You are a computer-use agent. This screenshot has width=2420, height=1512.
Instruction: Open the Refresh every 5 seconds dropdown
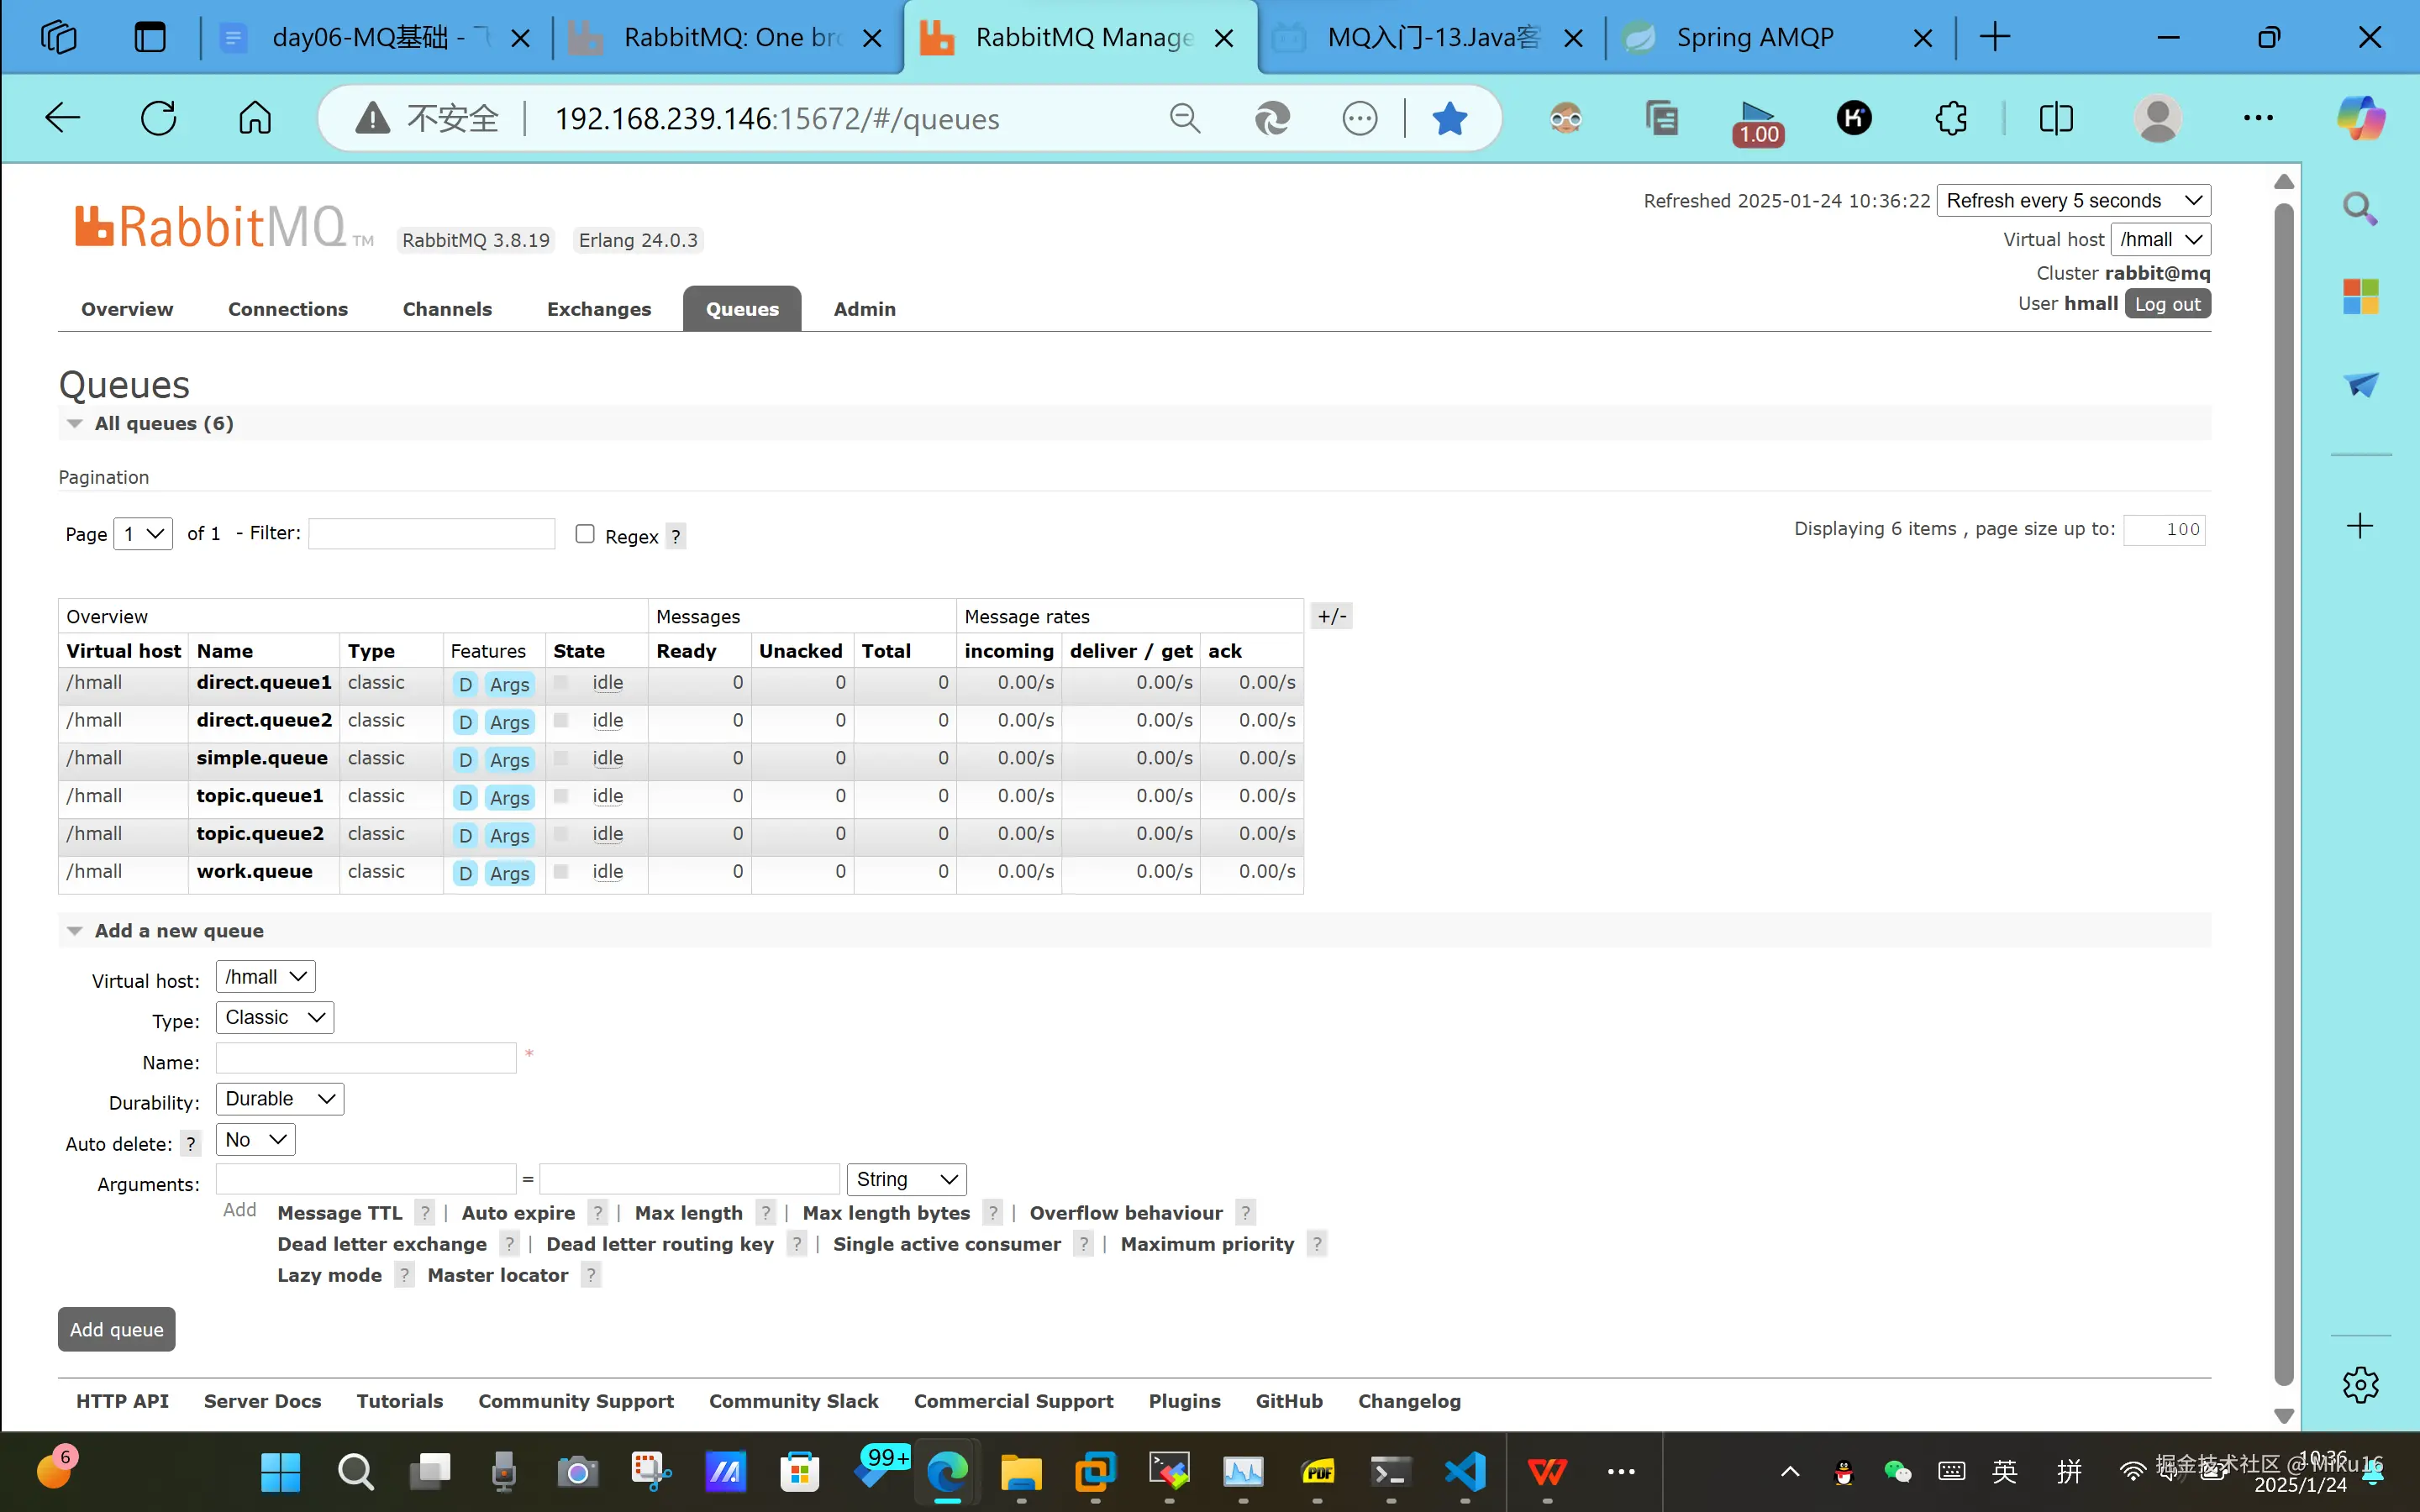pos(2073,201)
